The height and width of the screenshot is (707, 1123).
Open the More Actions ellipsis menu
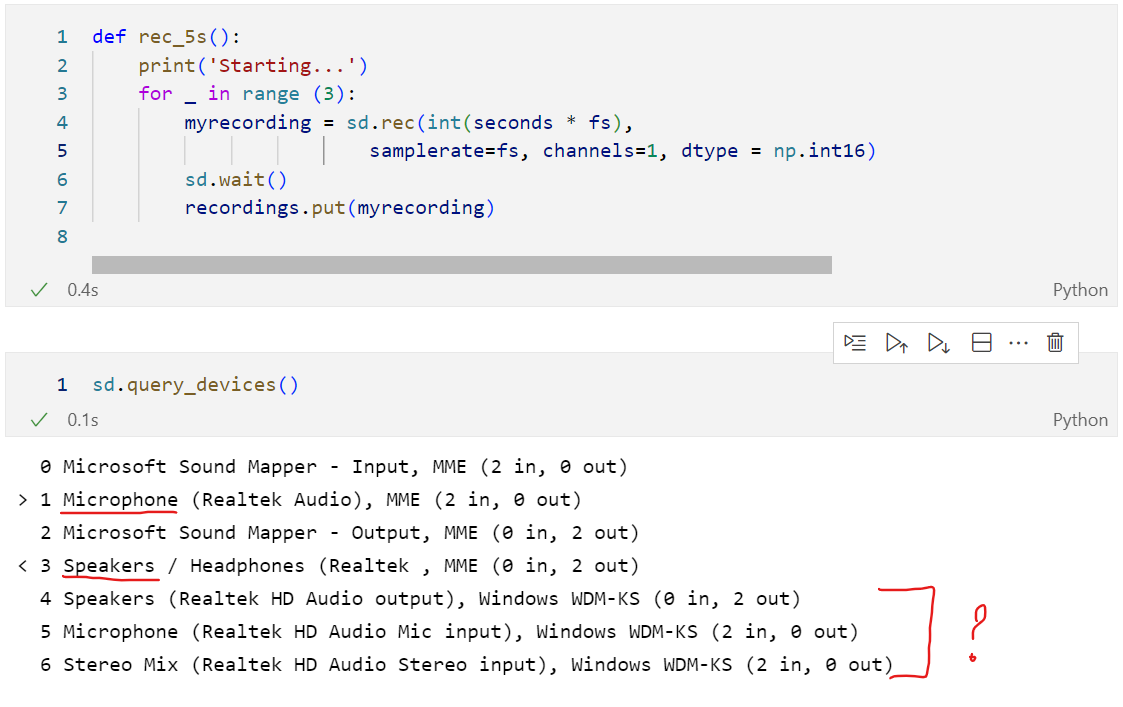1018,343
